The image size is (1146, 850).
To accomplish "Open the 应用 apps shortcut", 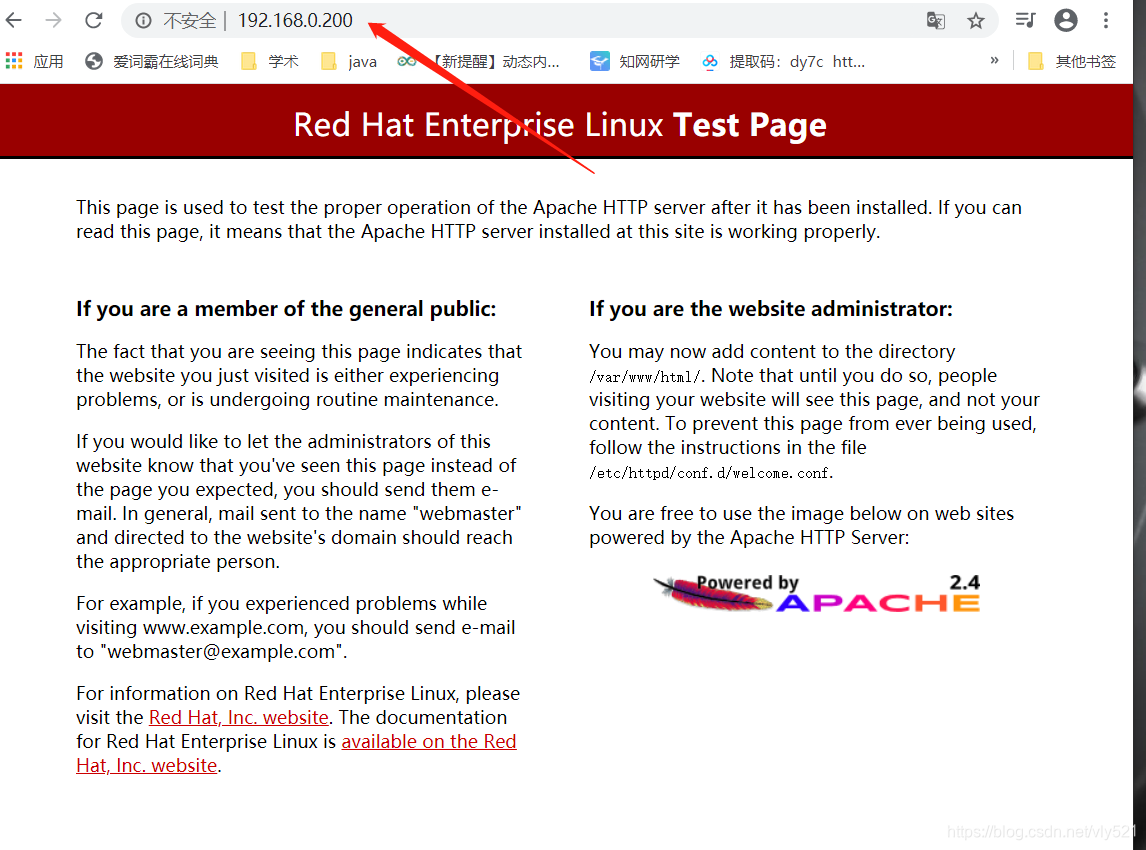I will pyautogui.click(x=34, y=61).
